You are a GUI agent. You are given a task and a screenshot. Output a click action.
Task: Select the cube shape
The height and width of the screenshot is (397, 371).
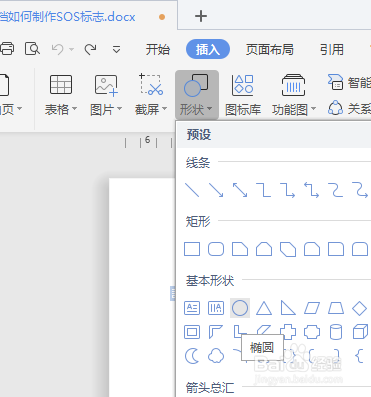(x=360, y=332)
